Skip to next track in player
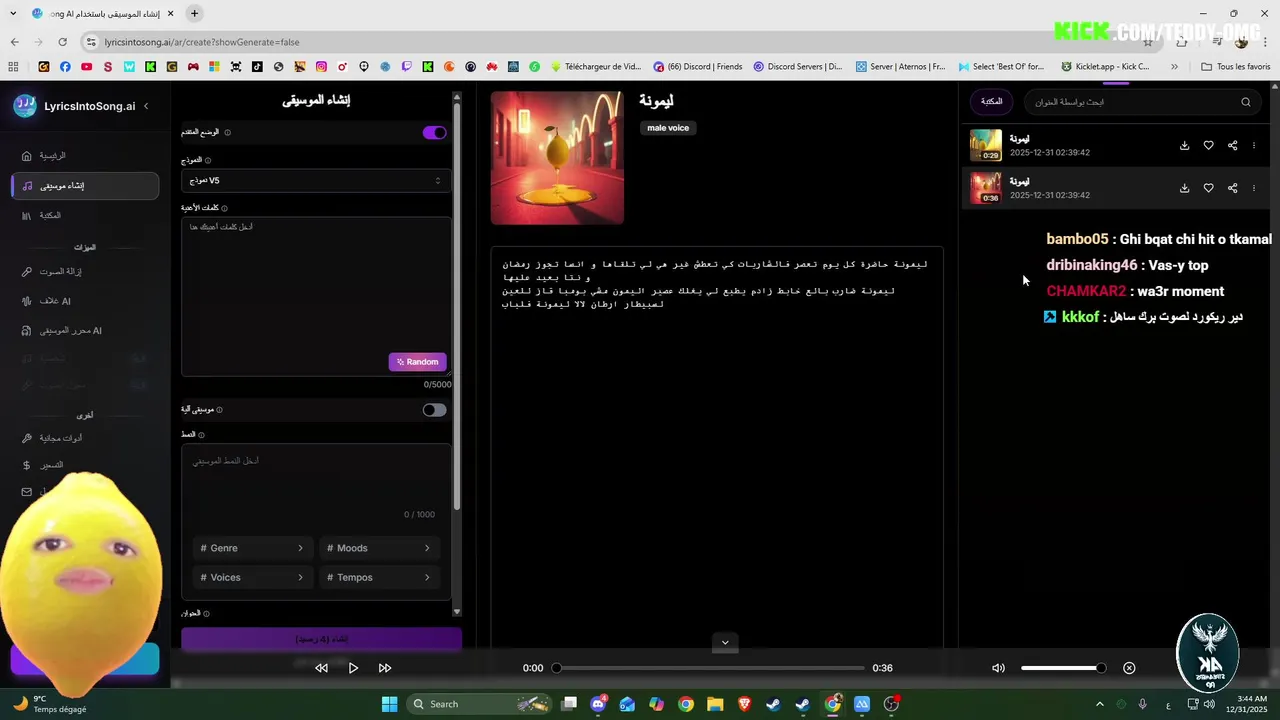The width and height of the screenshot is (1280, 720). [x=385, y=668]
